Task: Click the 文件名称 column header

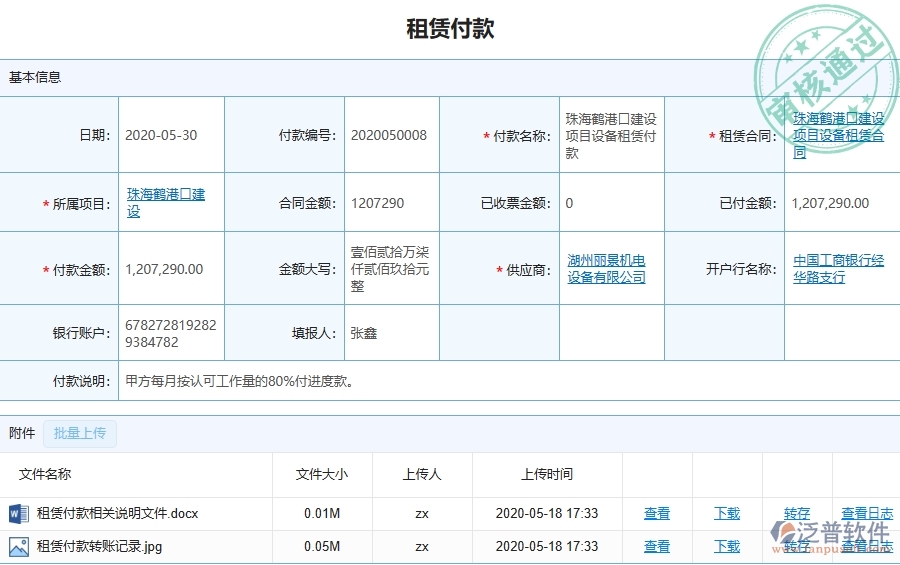Action: tap(45, 475)
